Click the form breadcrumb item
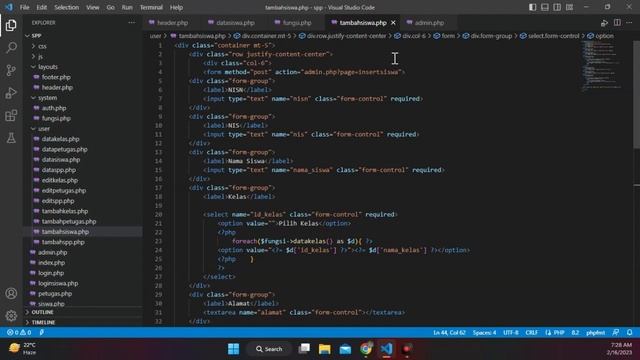The height and width of the screenshot is (360, 640). click(x=448, y=36)
